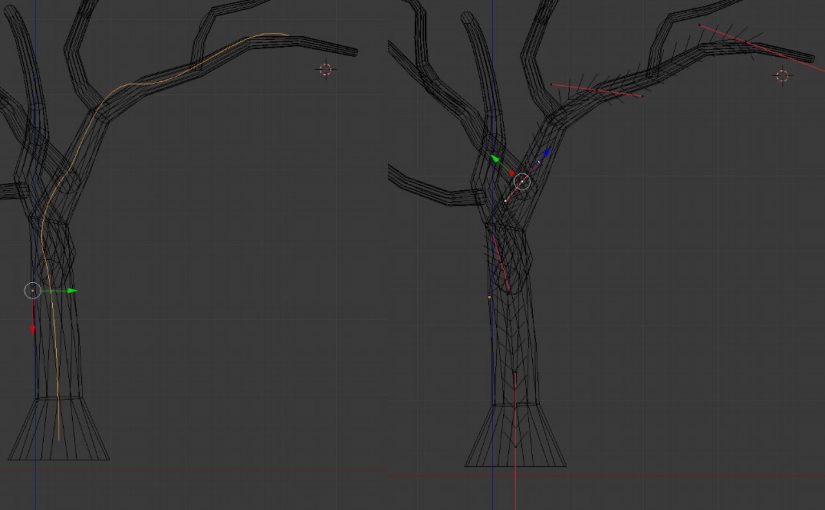Click the 3D cursor crosshair in left viewport

(326, 69)
